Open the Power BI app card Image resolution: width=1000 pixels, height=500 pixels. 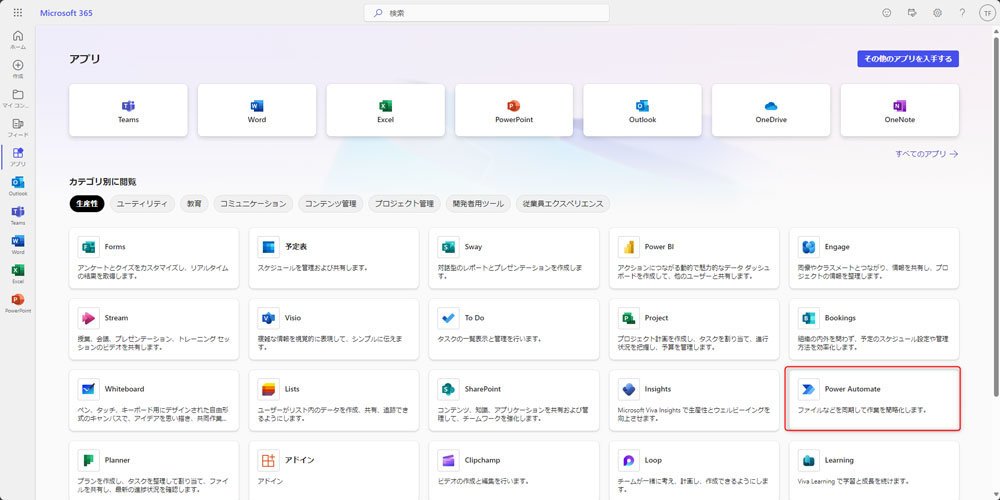[694, 258]
